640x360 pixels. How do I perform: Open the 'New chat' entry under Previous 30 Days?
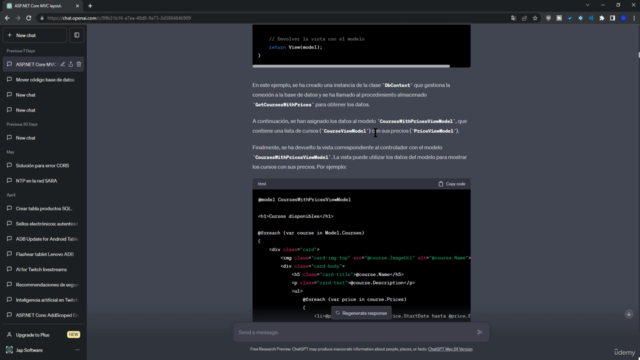coord(43,138)
